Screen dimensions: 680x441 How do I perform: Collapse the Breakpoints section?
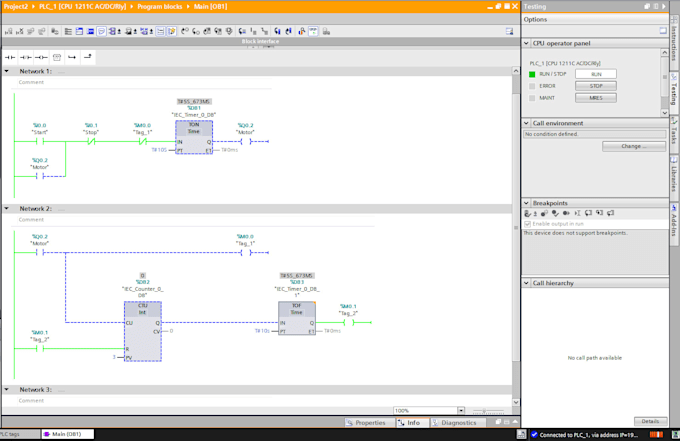[526, 203]
